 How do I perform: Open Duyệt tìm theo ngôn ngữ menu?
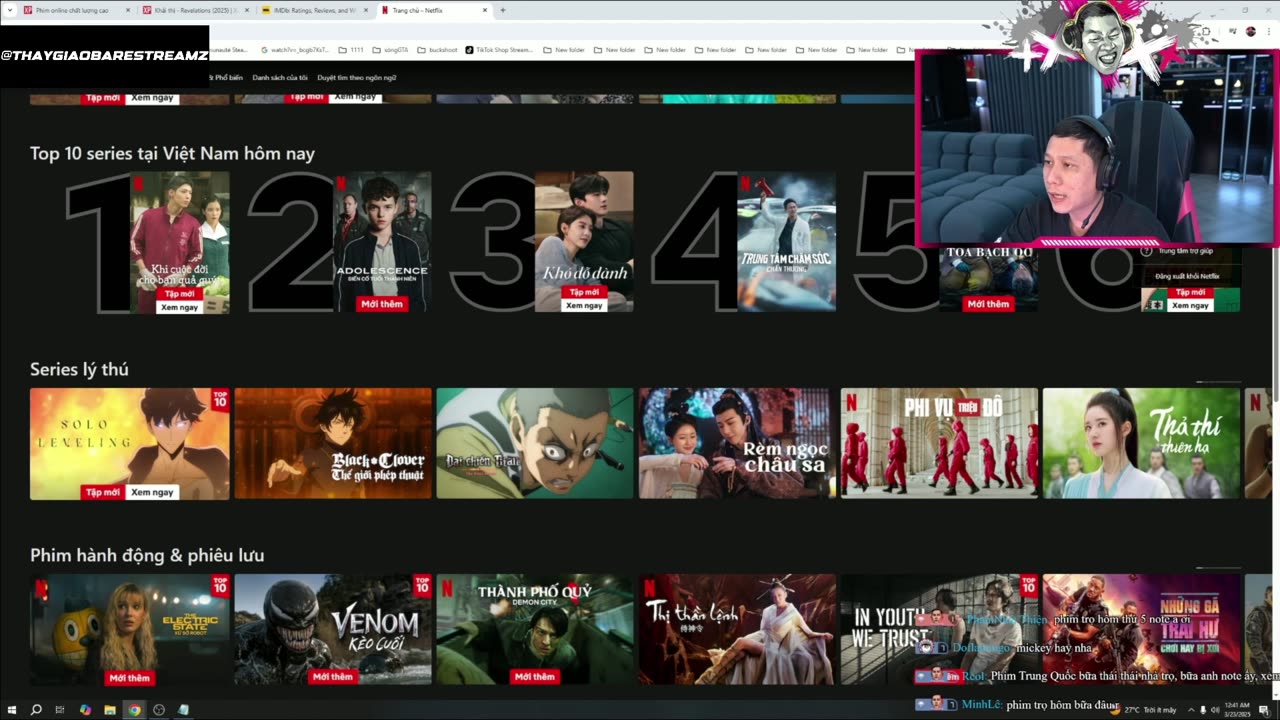(x=357, y=77)
